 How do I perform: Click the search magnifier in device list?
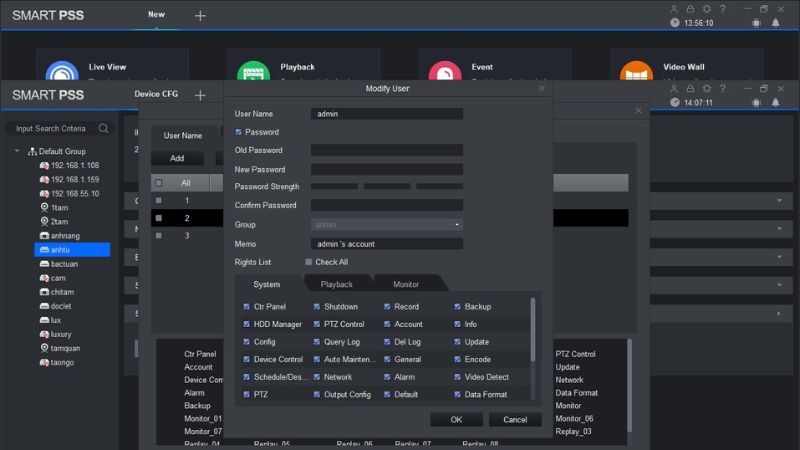[104, 128]
